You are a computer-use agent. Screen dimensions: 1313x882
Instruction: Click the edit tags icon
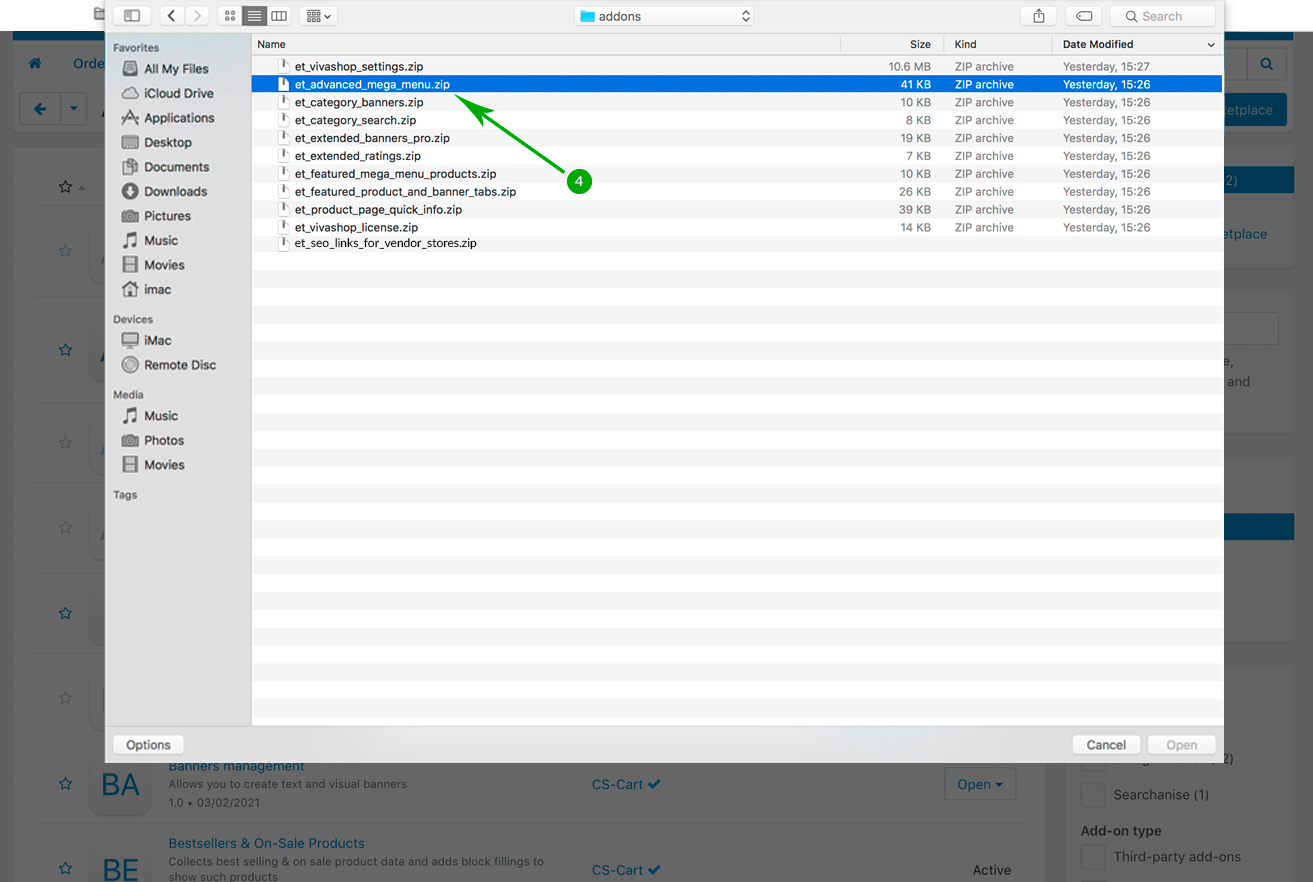(x=1083, y=16)
